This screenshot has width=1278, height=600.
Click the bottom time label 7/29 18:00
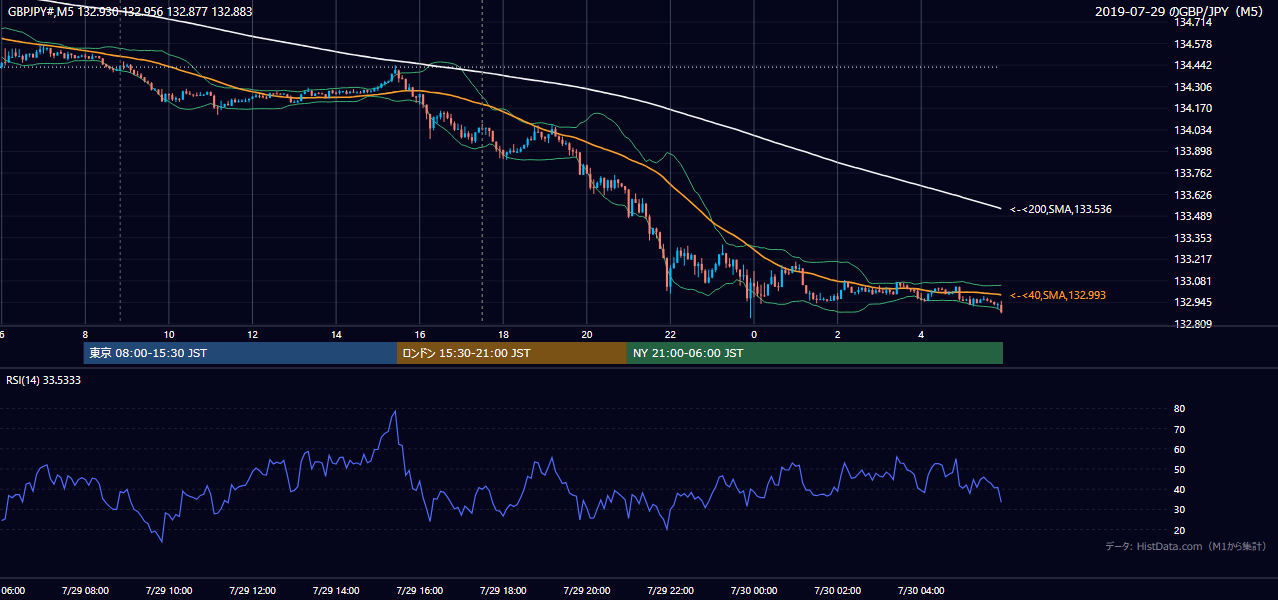coord(503,590)
